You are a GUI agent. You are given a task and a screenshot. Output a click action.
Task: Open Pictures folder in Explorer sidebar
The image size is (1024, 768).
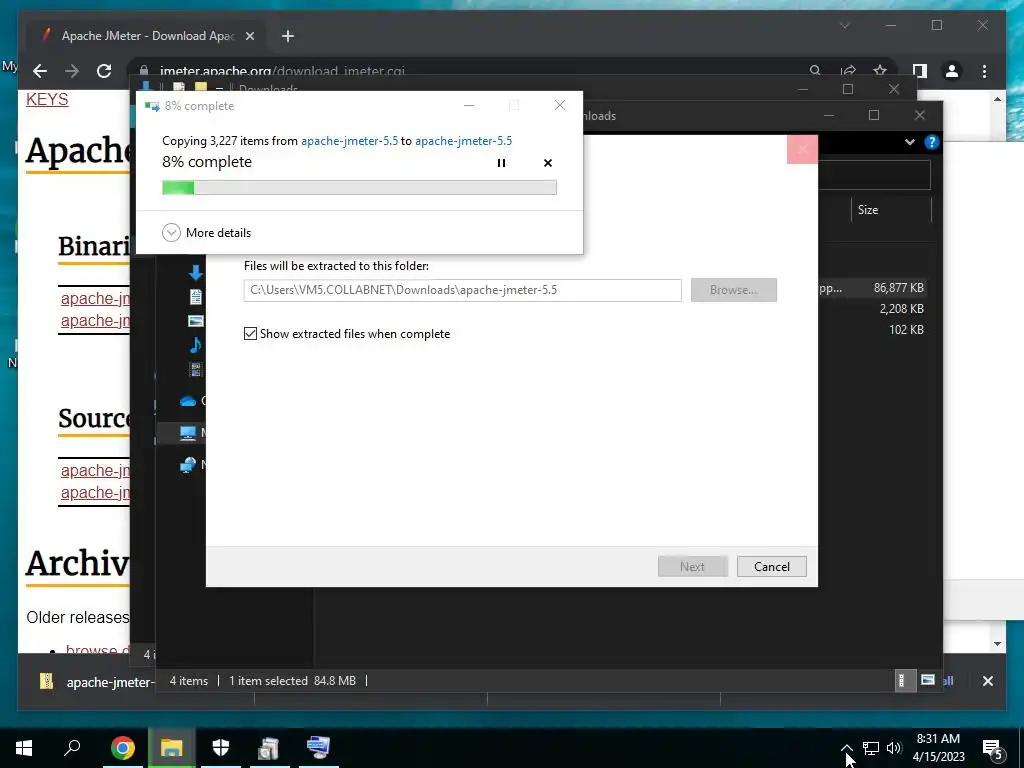click(x=195, y=321)
